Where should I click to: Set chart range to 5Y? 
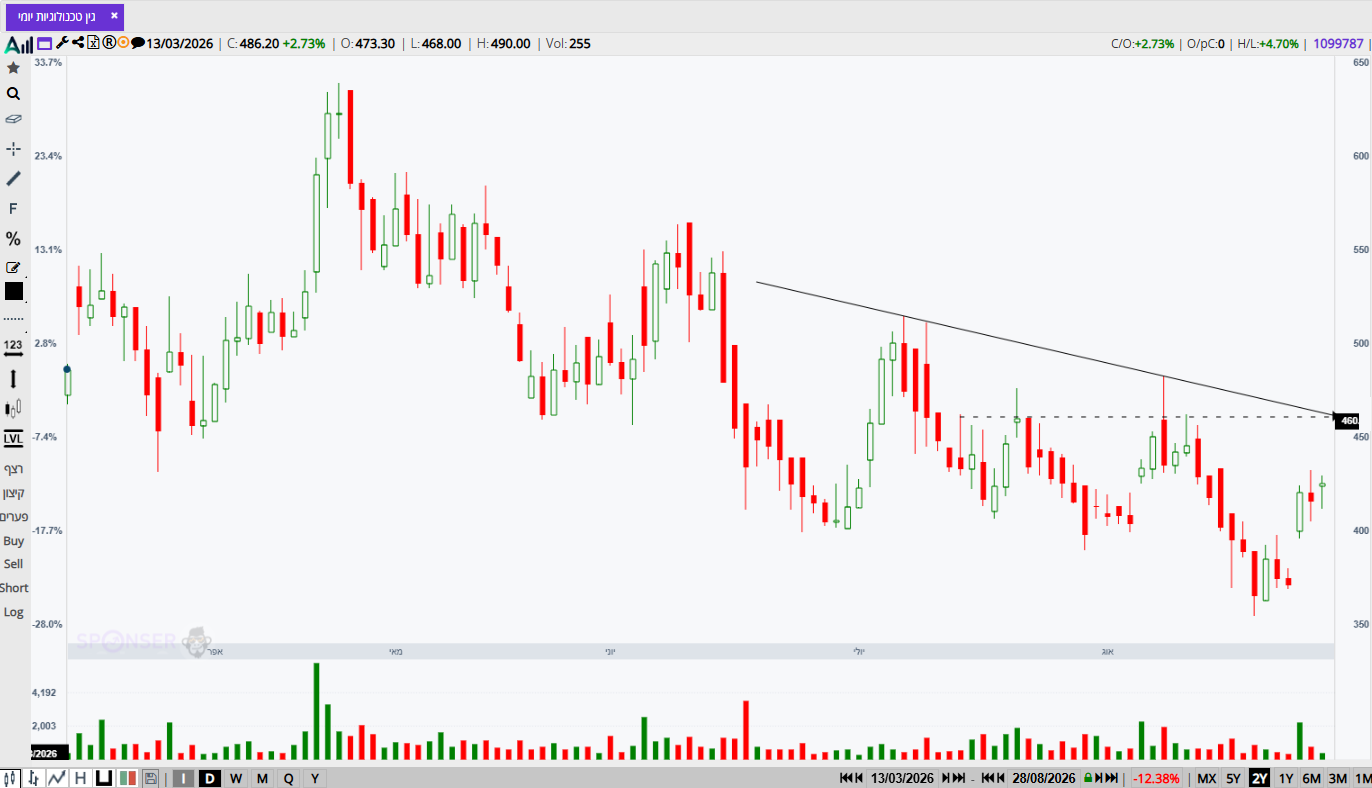(1233, 778)
